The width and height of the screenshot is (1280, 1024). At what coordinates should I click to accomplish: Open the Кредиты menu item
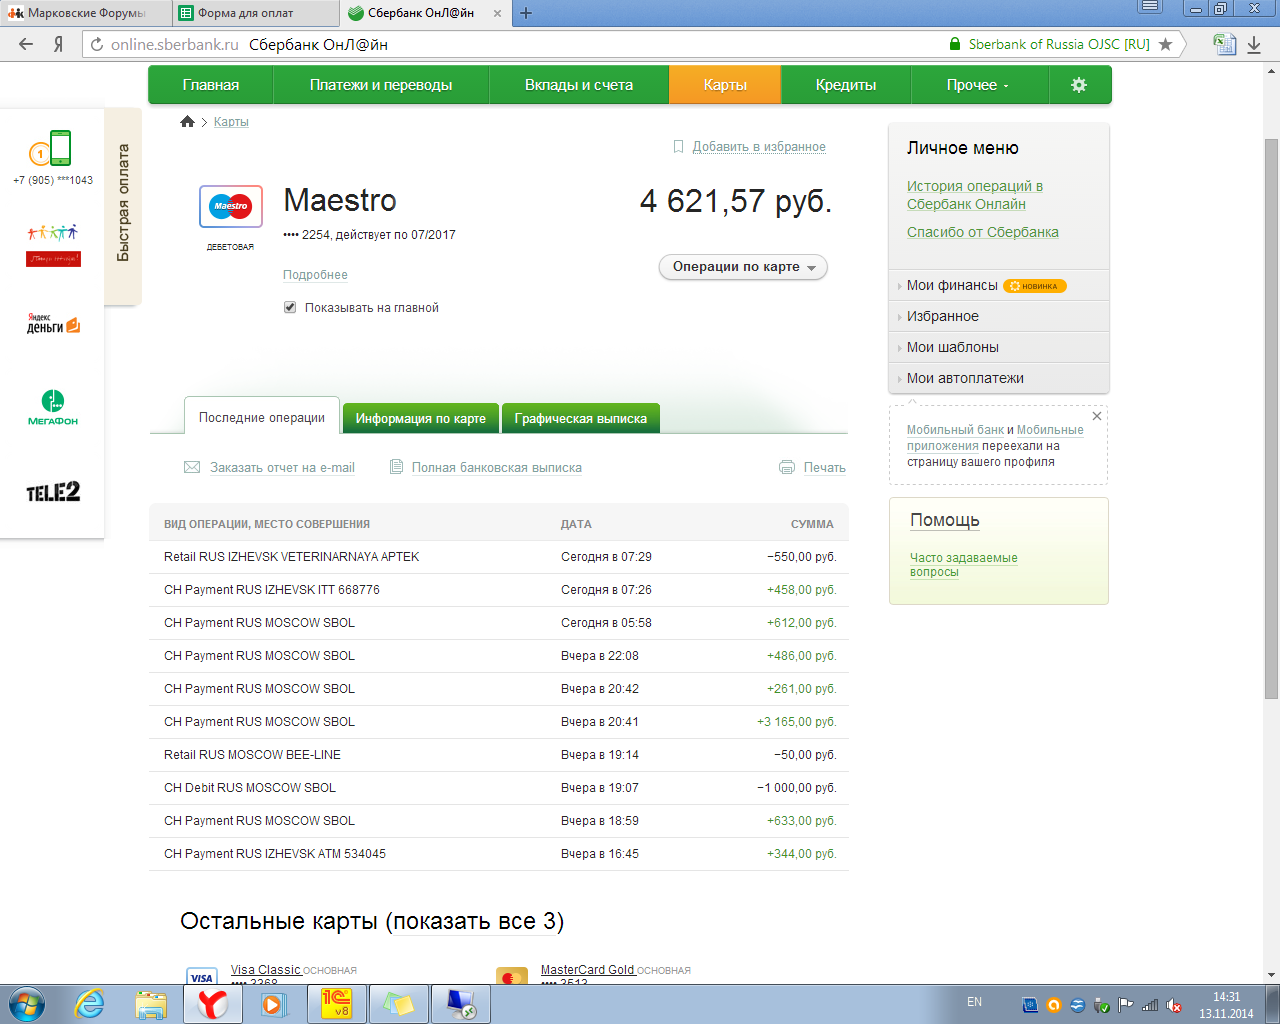click(846, 85)
